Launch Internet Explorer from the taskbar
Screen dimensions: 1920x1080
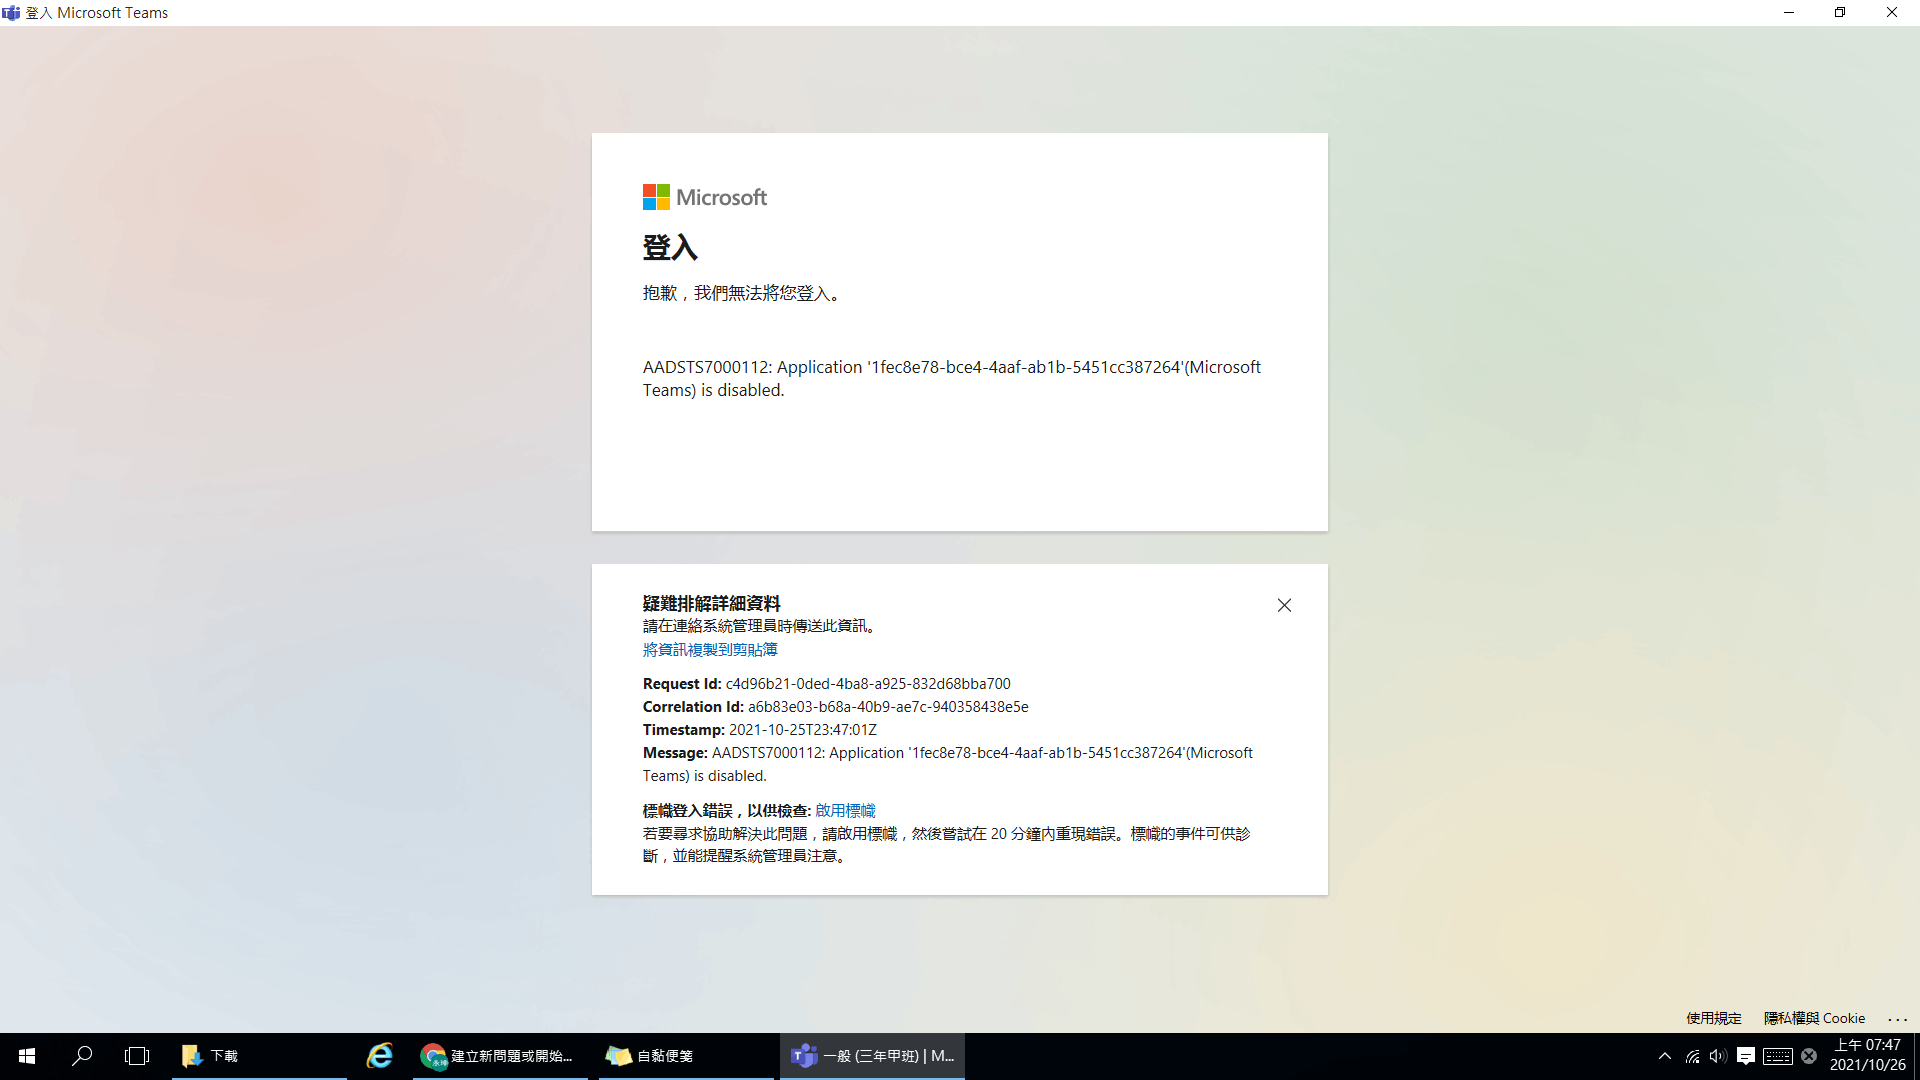pos(379,1056)
